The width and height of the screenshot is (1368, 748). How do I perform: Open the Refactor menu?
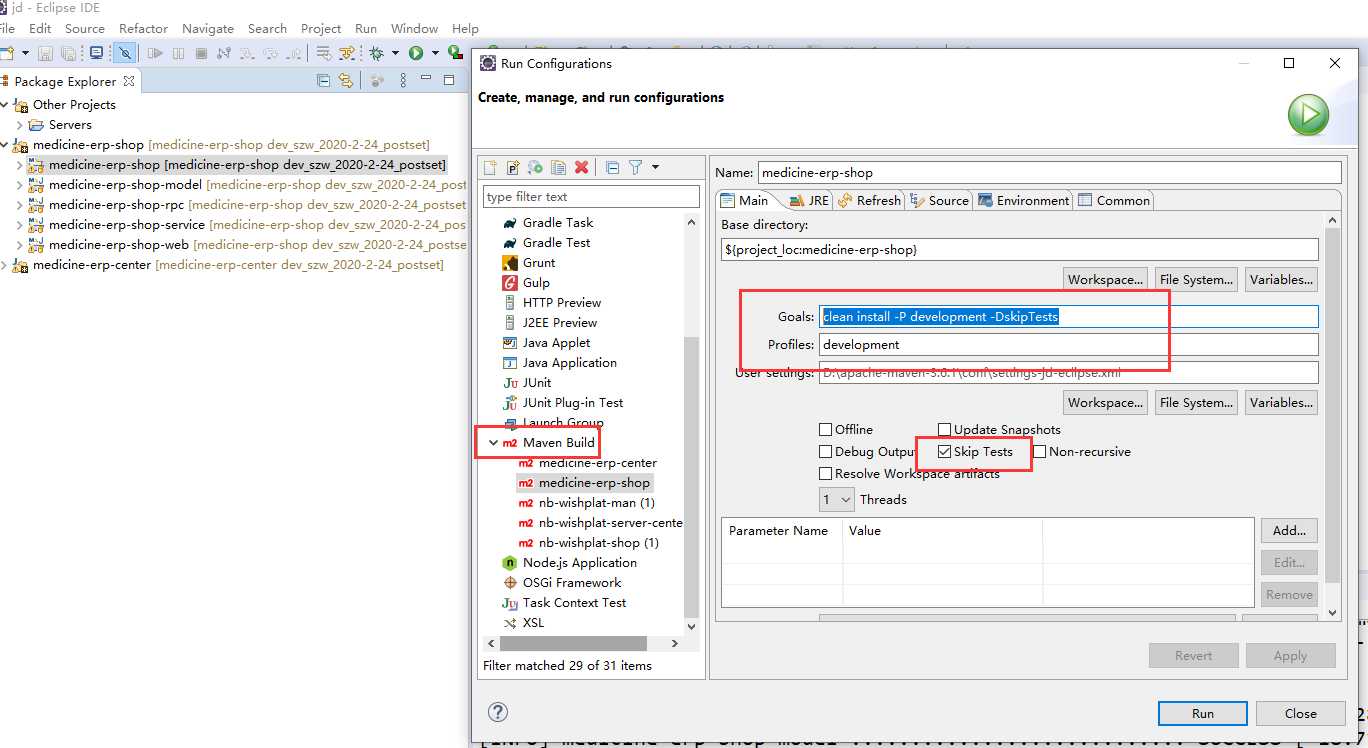(x=143, y=28)
